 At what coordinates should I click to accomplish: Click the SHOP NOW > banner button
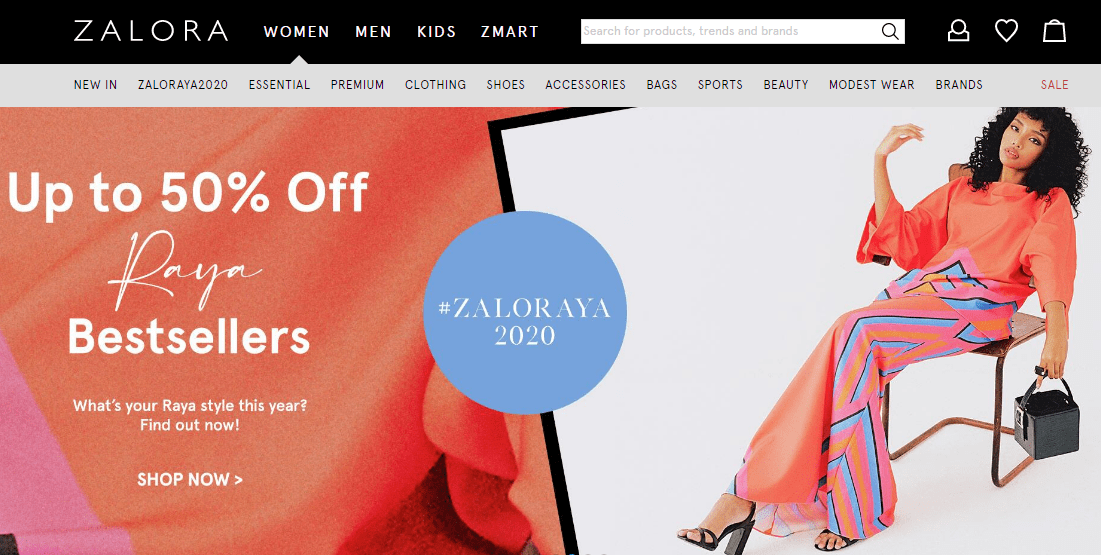(x=190, y=480)
